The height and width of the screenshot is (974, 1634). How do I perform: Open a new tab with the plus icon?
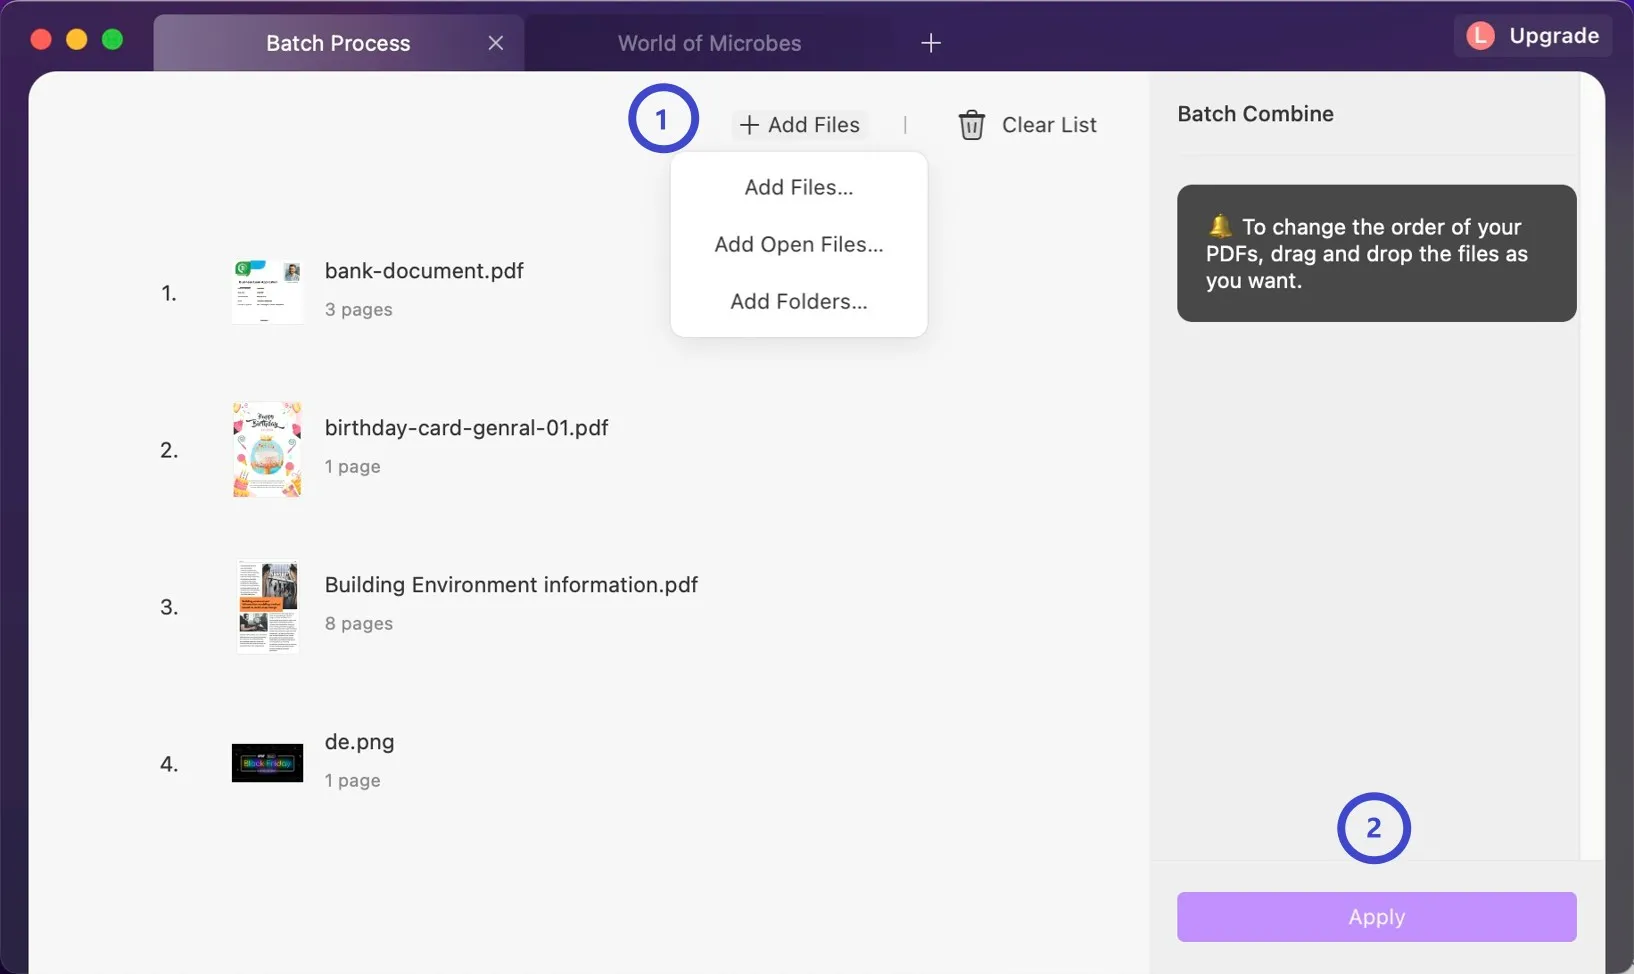click(x=932, y=42)
